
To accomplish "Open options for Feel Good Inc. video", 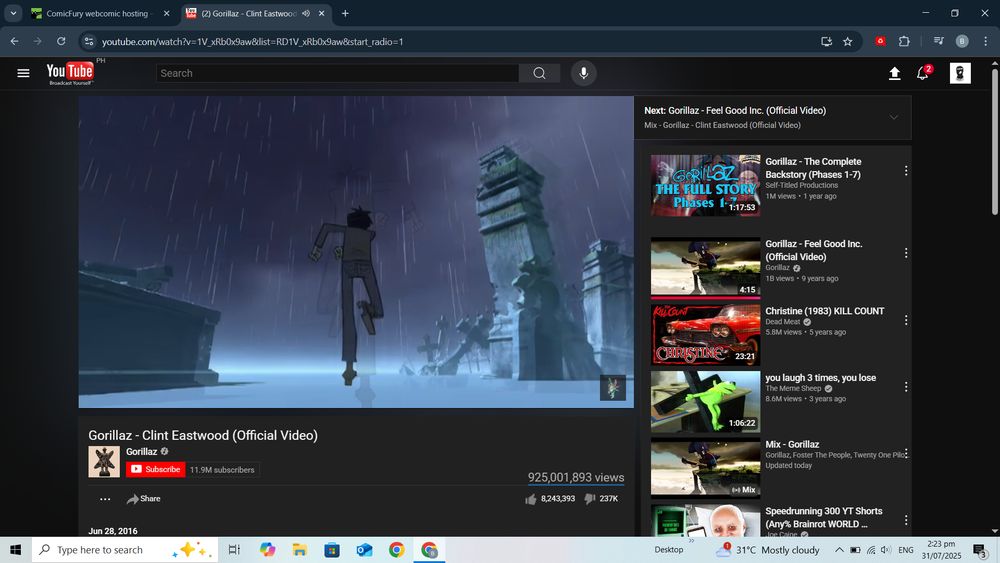I will (x=906, y=253).
